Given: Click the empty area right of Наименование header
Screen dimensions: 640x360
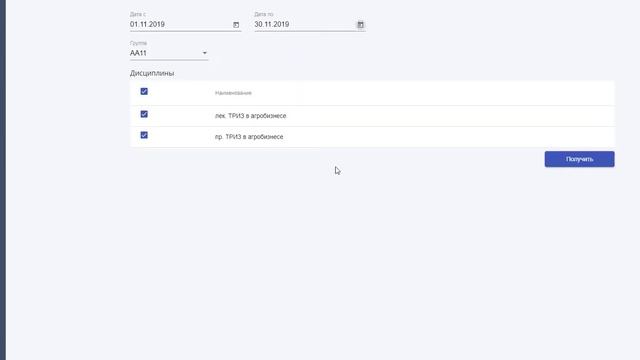Looking at the screenshot, I should pos(433,93).
